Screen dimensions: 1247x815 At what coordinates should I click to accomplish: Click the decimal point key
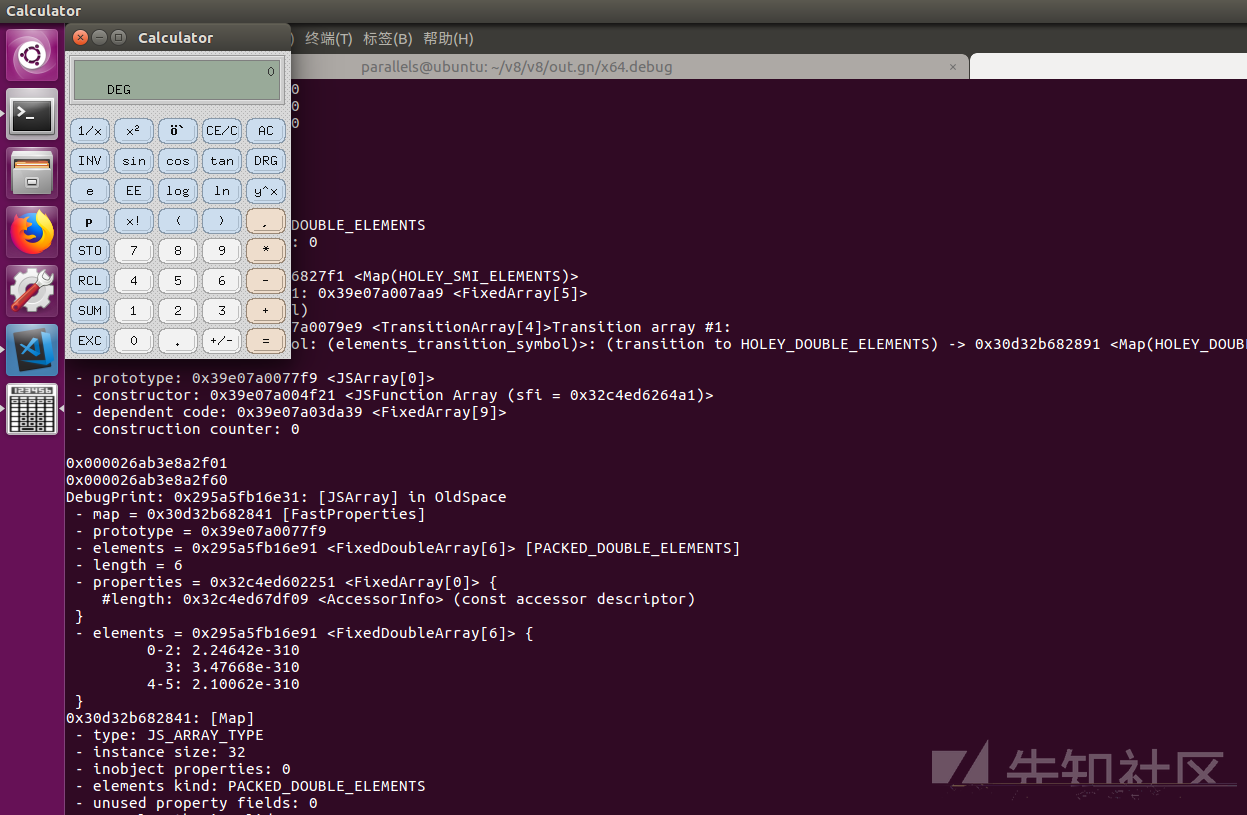178,341
